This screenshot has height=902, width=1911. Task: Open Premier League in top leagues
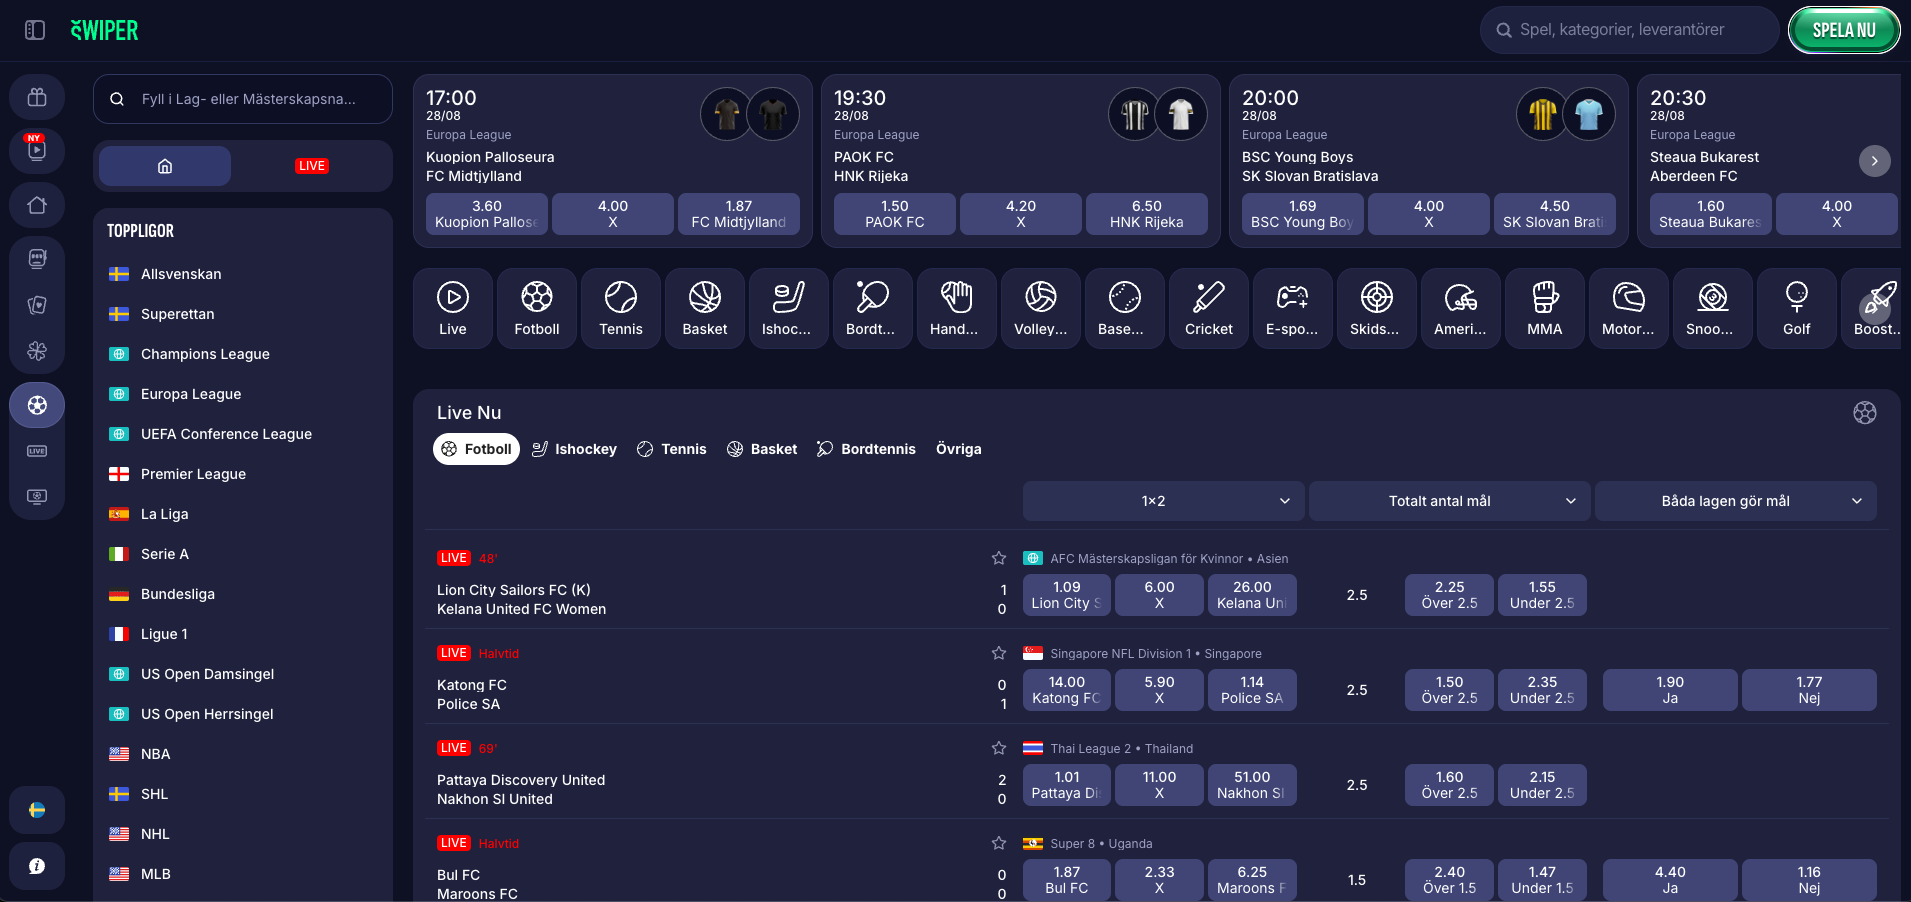click(x=193, y=474)
